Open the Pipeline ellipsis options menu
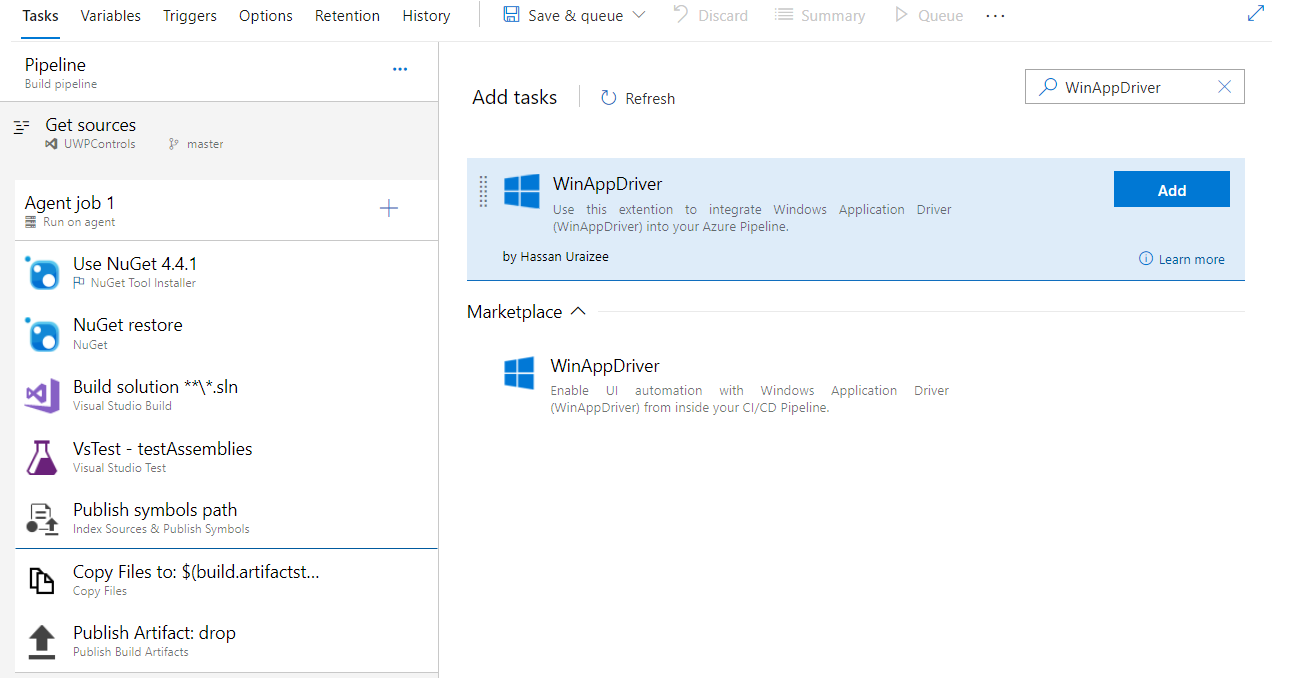 coord(400,69)
